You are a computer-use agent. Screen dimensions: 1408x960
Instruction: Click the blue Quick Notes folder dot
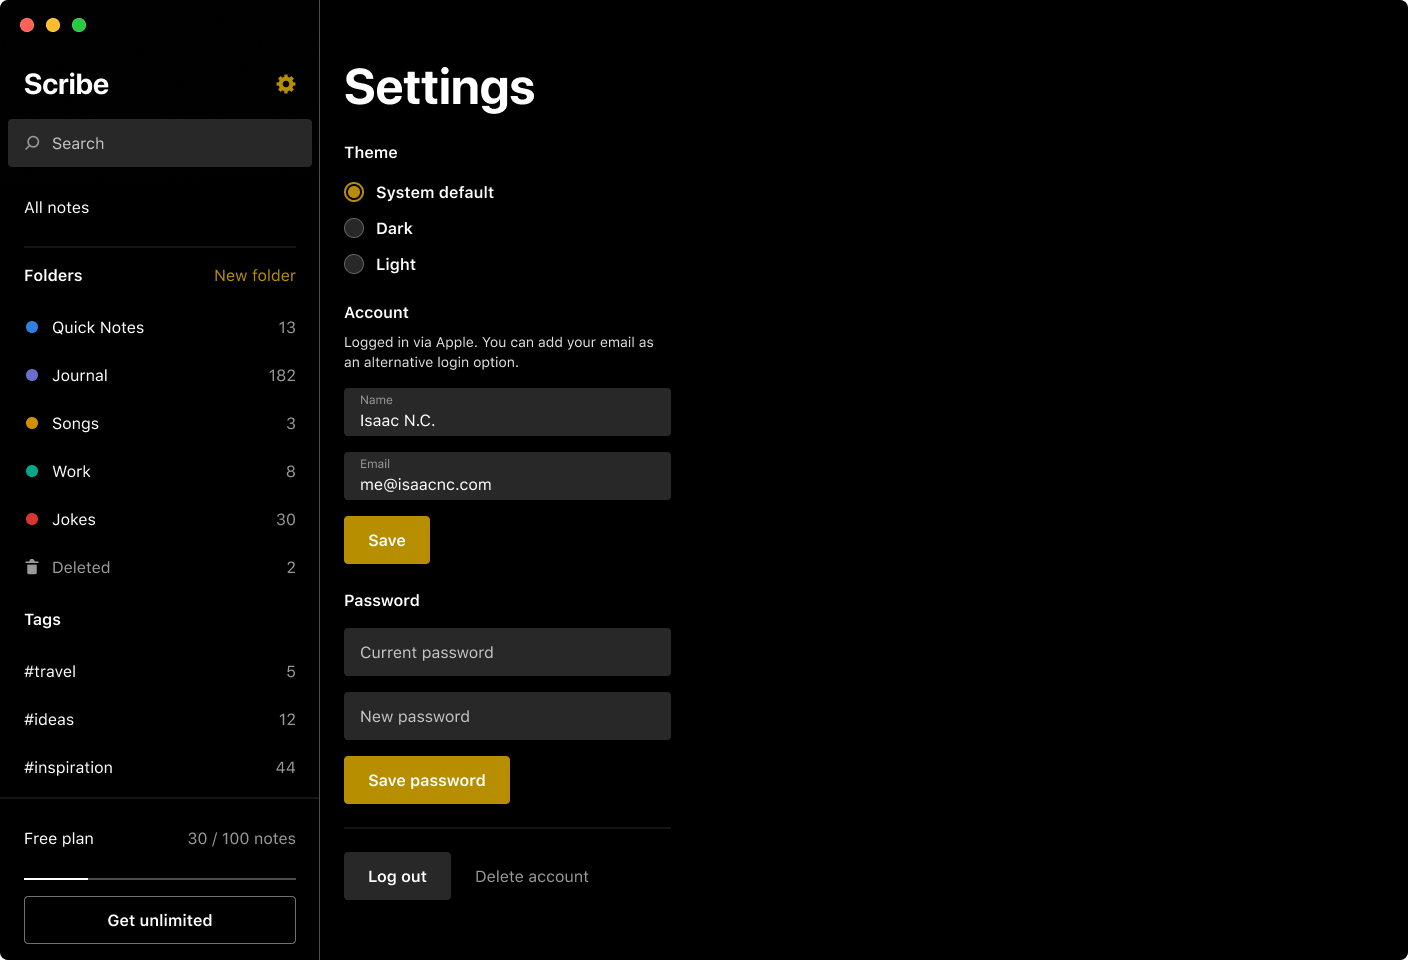point(32,327)
